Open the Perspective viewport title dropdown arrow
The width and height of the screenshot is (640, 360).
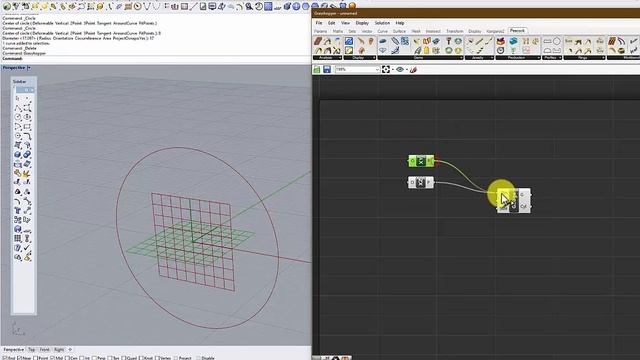pos(29,68)
